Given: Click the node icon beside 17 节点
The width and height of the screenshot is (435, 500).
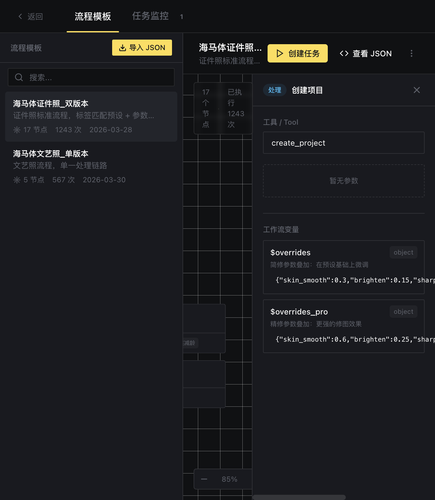Looking at the screenshot, I should tap(17, 130).
